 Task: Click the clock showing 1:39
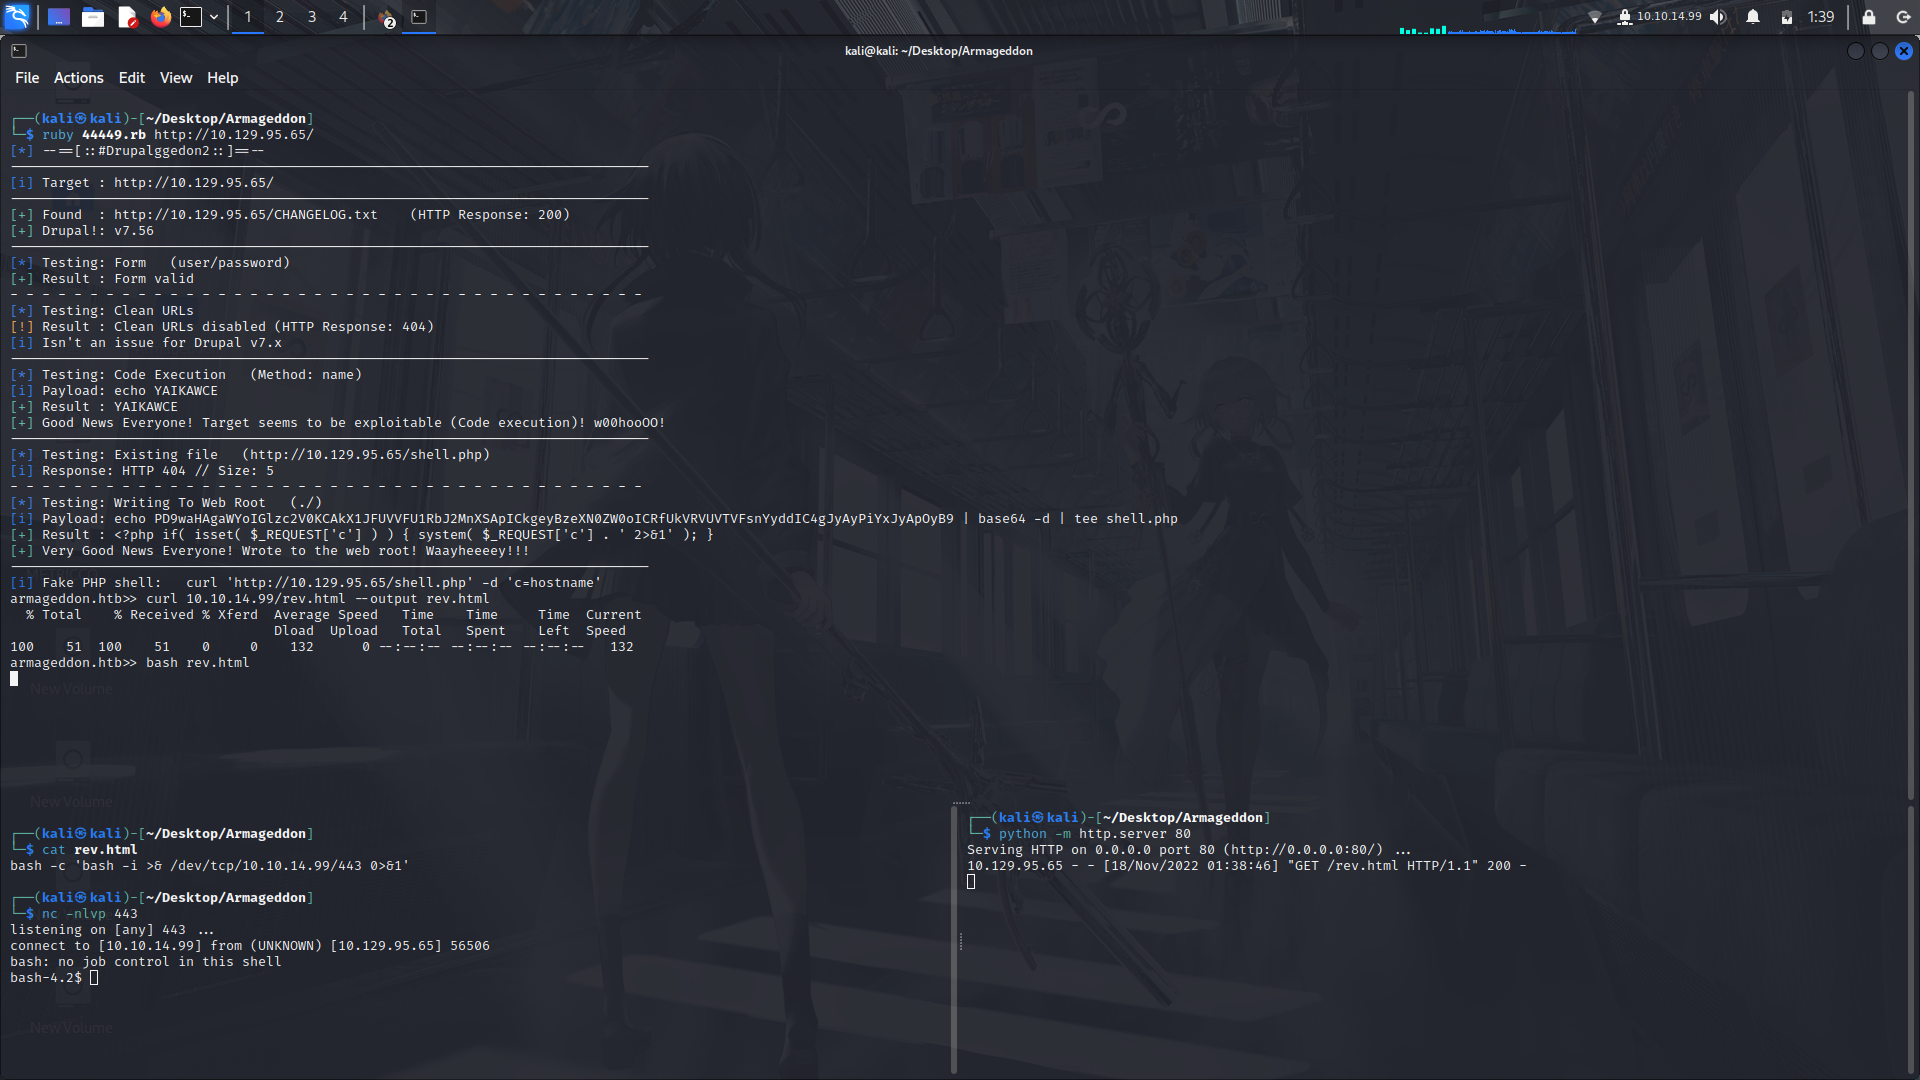(1822, 16)
